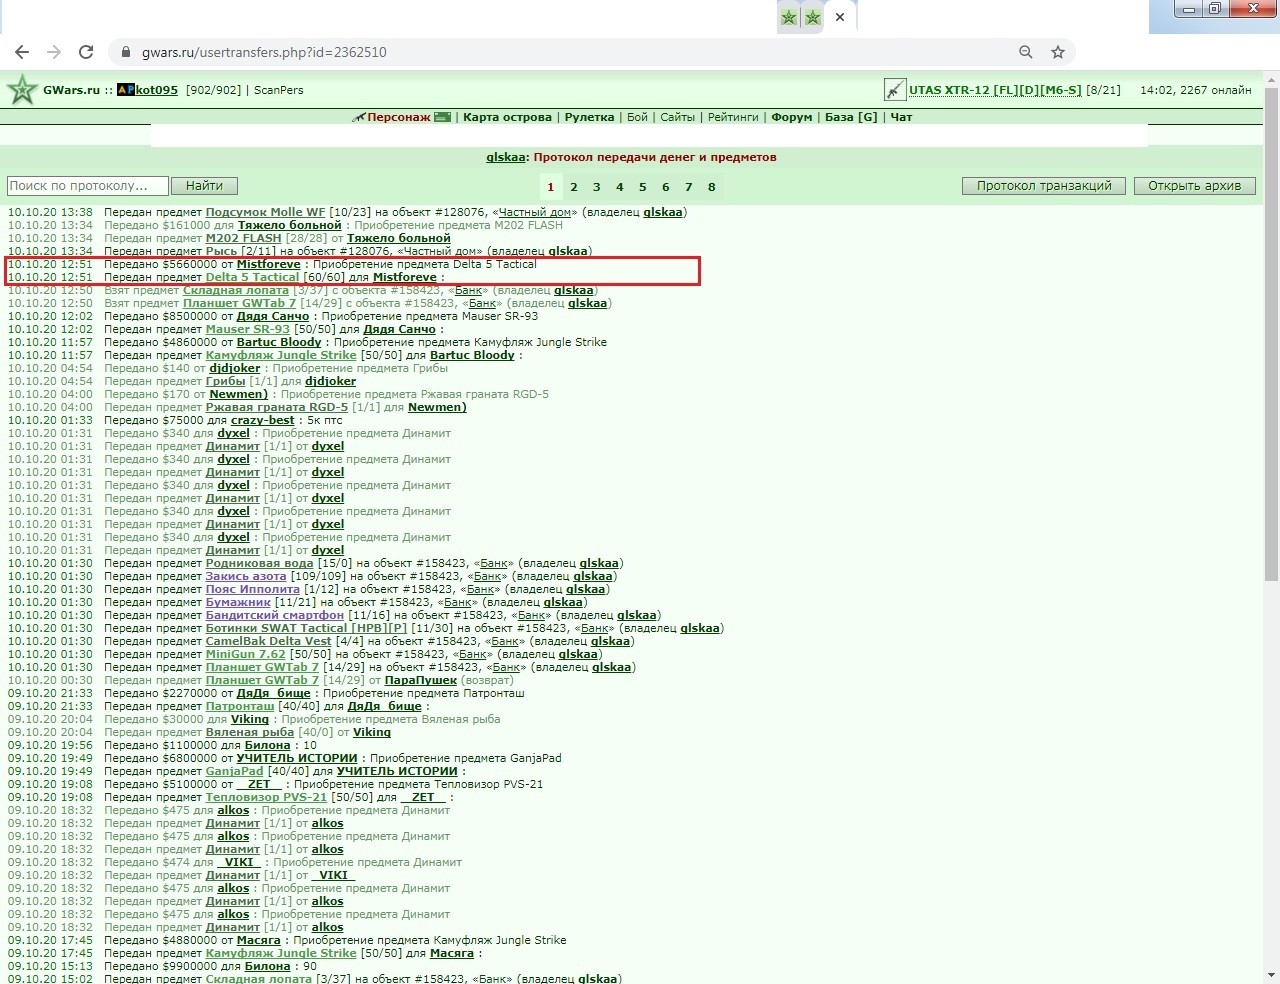
Task: Open the Персонаж menu item
Action: tap(399, 117)
